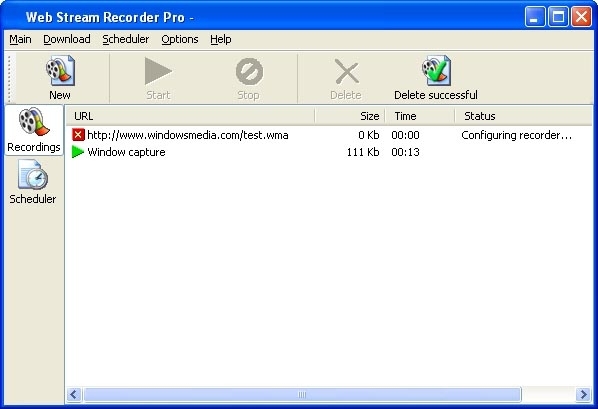Click the New recording toolbar icon
Image resolution: width=598 pixels, height=409 pixels.
(60, 71)
